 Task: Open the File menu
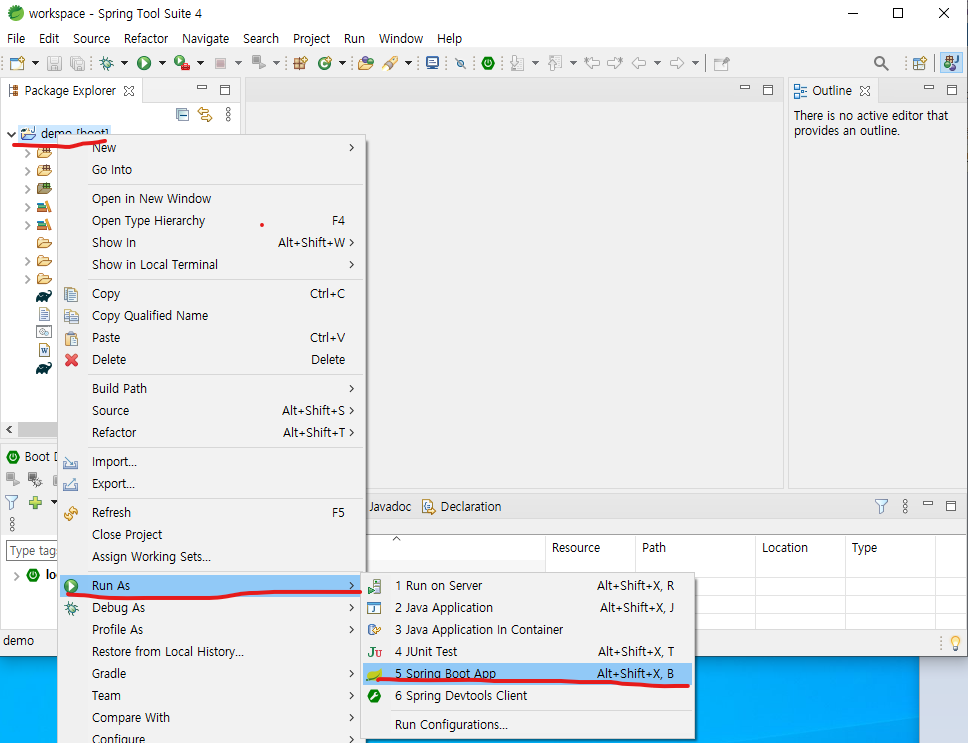[16, 38]
